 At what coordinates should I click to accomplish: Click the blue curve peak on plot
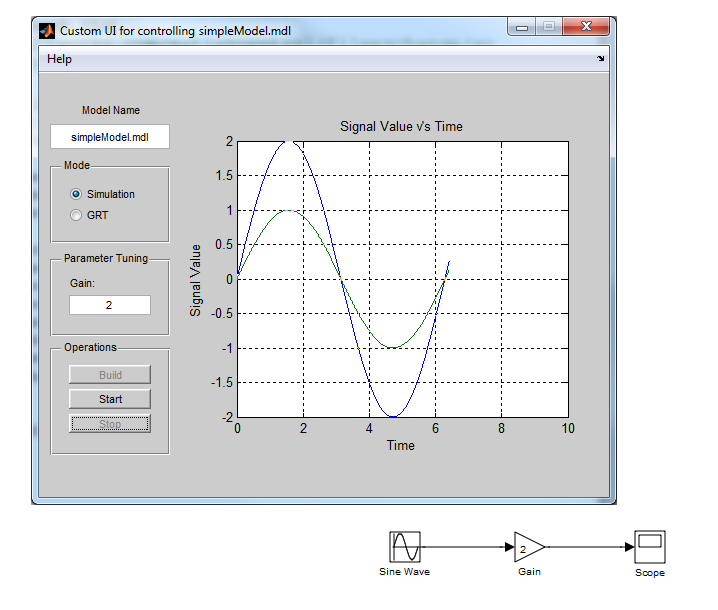(289, 142)
